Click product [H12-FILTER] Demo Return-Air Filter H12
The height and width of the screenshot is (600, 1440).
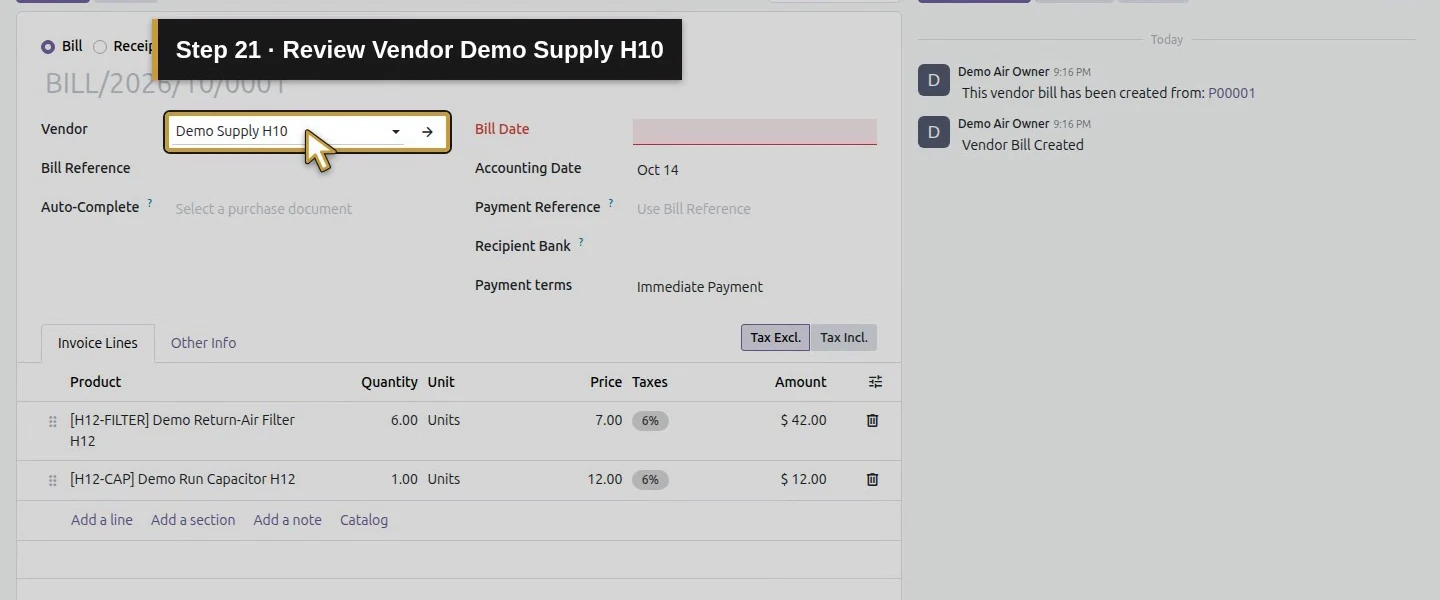(x=182, y=430)
